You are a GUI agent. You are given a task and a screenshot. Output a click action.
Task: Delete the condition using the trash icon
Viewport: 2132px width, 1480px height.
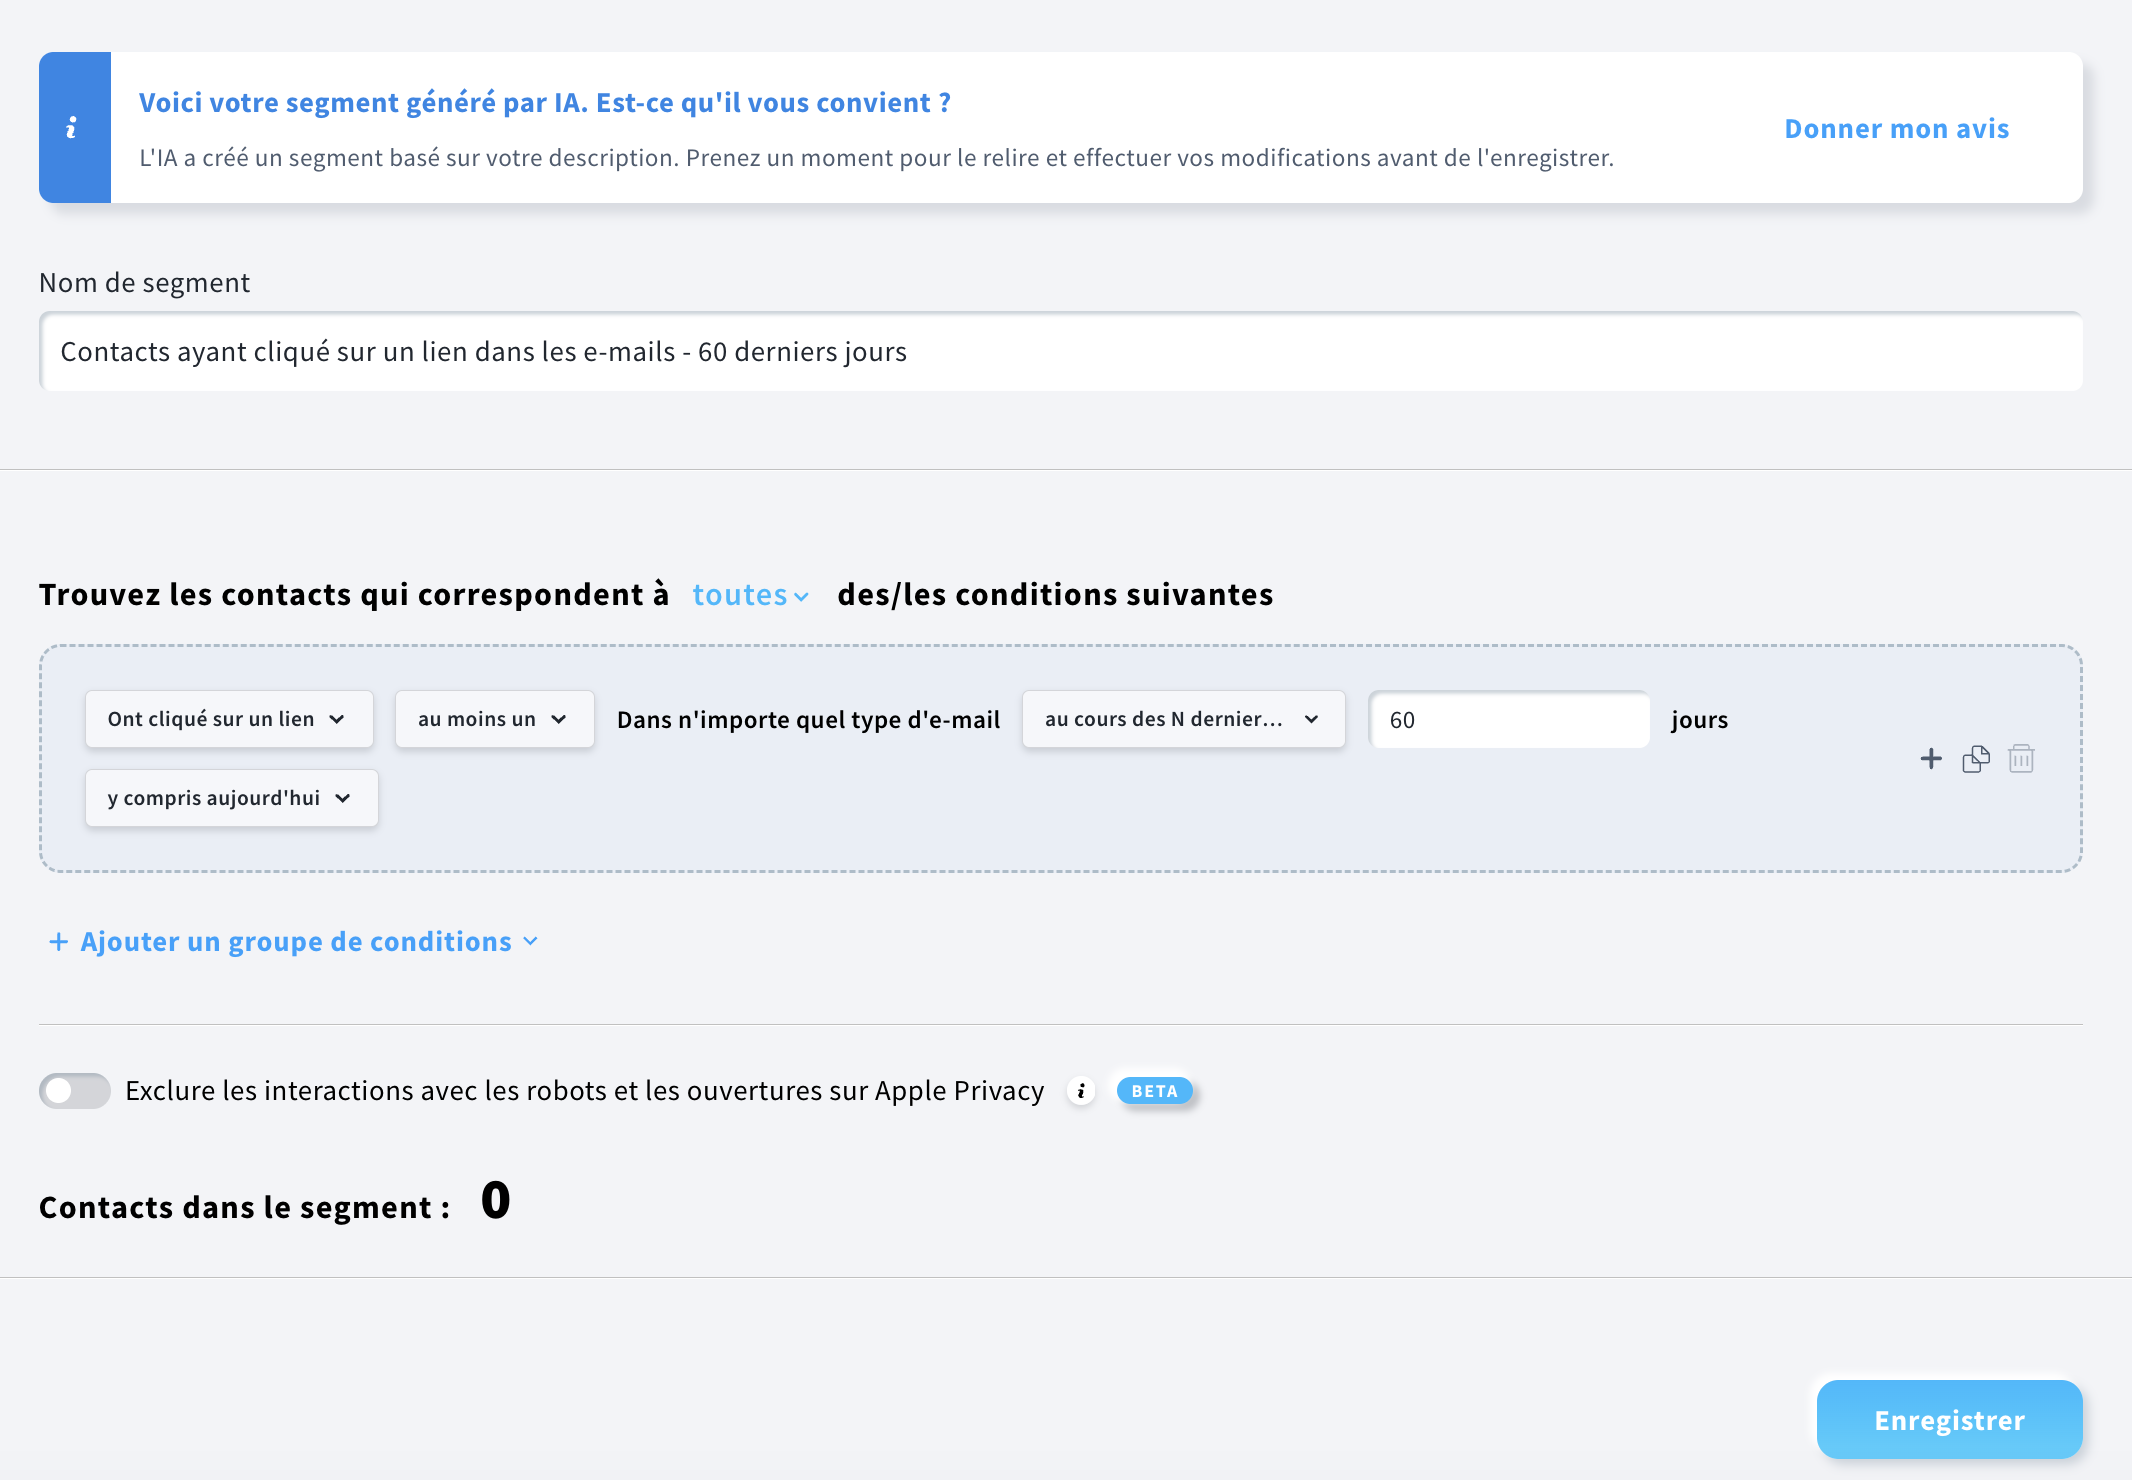click(x=2021, y=759)
